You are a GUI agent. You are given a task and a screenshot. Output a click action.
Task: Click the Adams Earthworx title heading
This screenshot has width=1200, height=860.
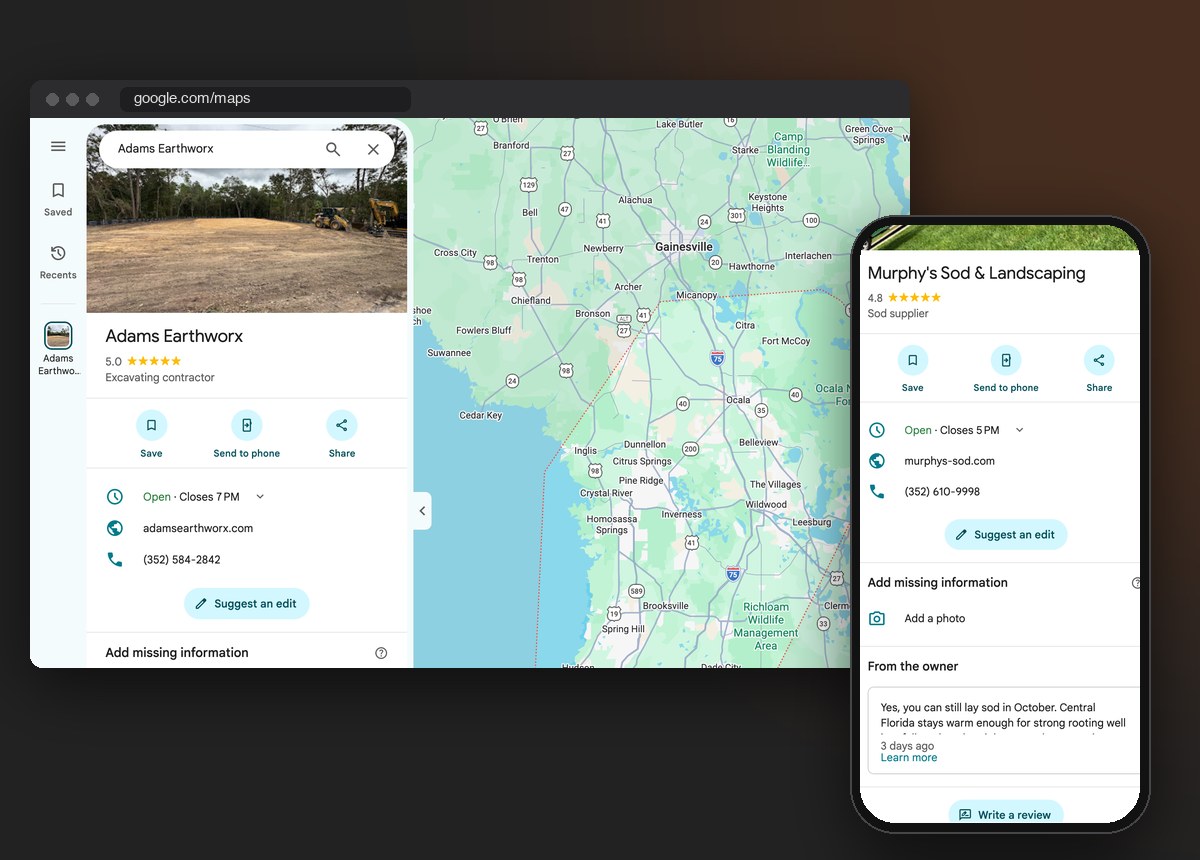click(174, 337)
